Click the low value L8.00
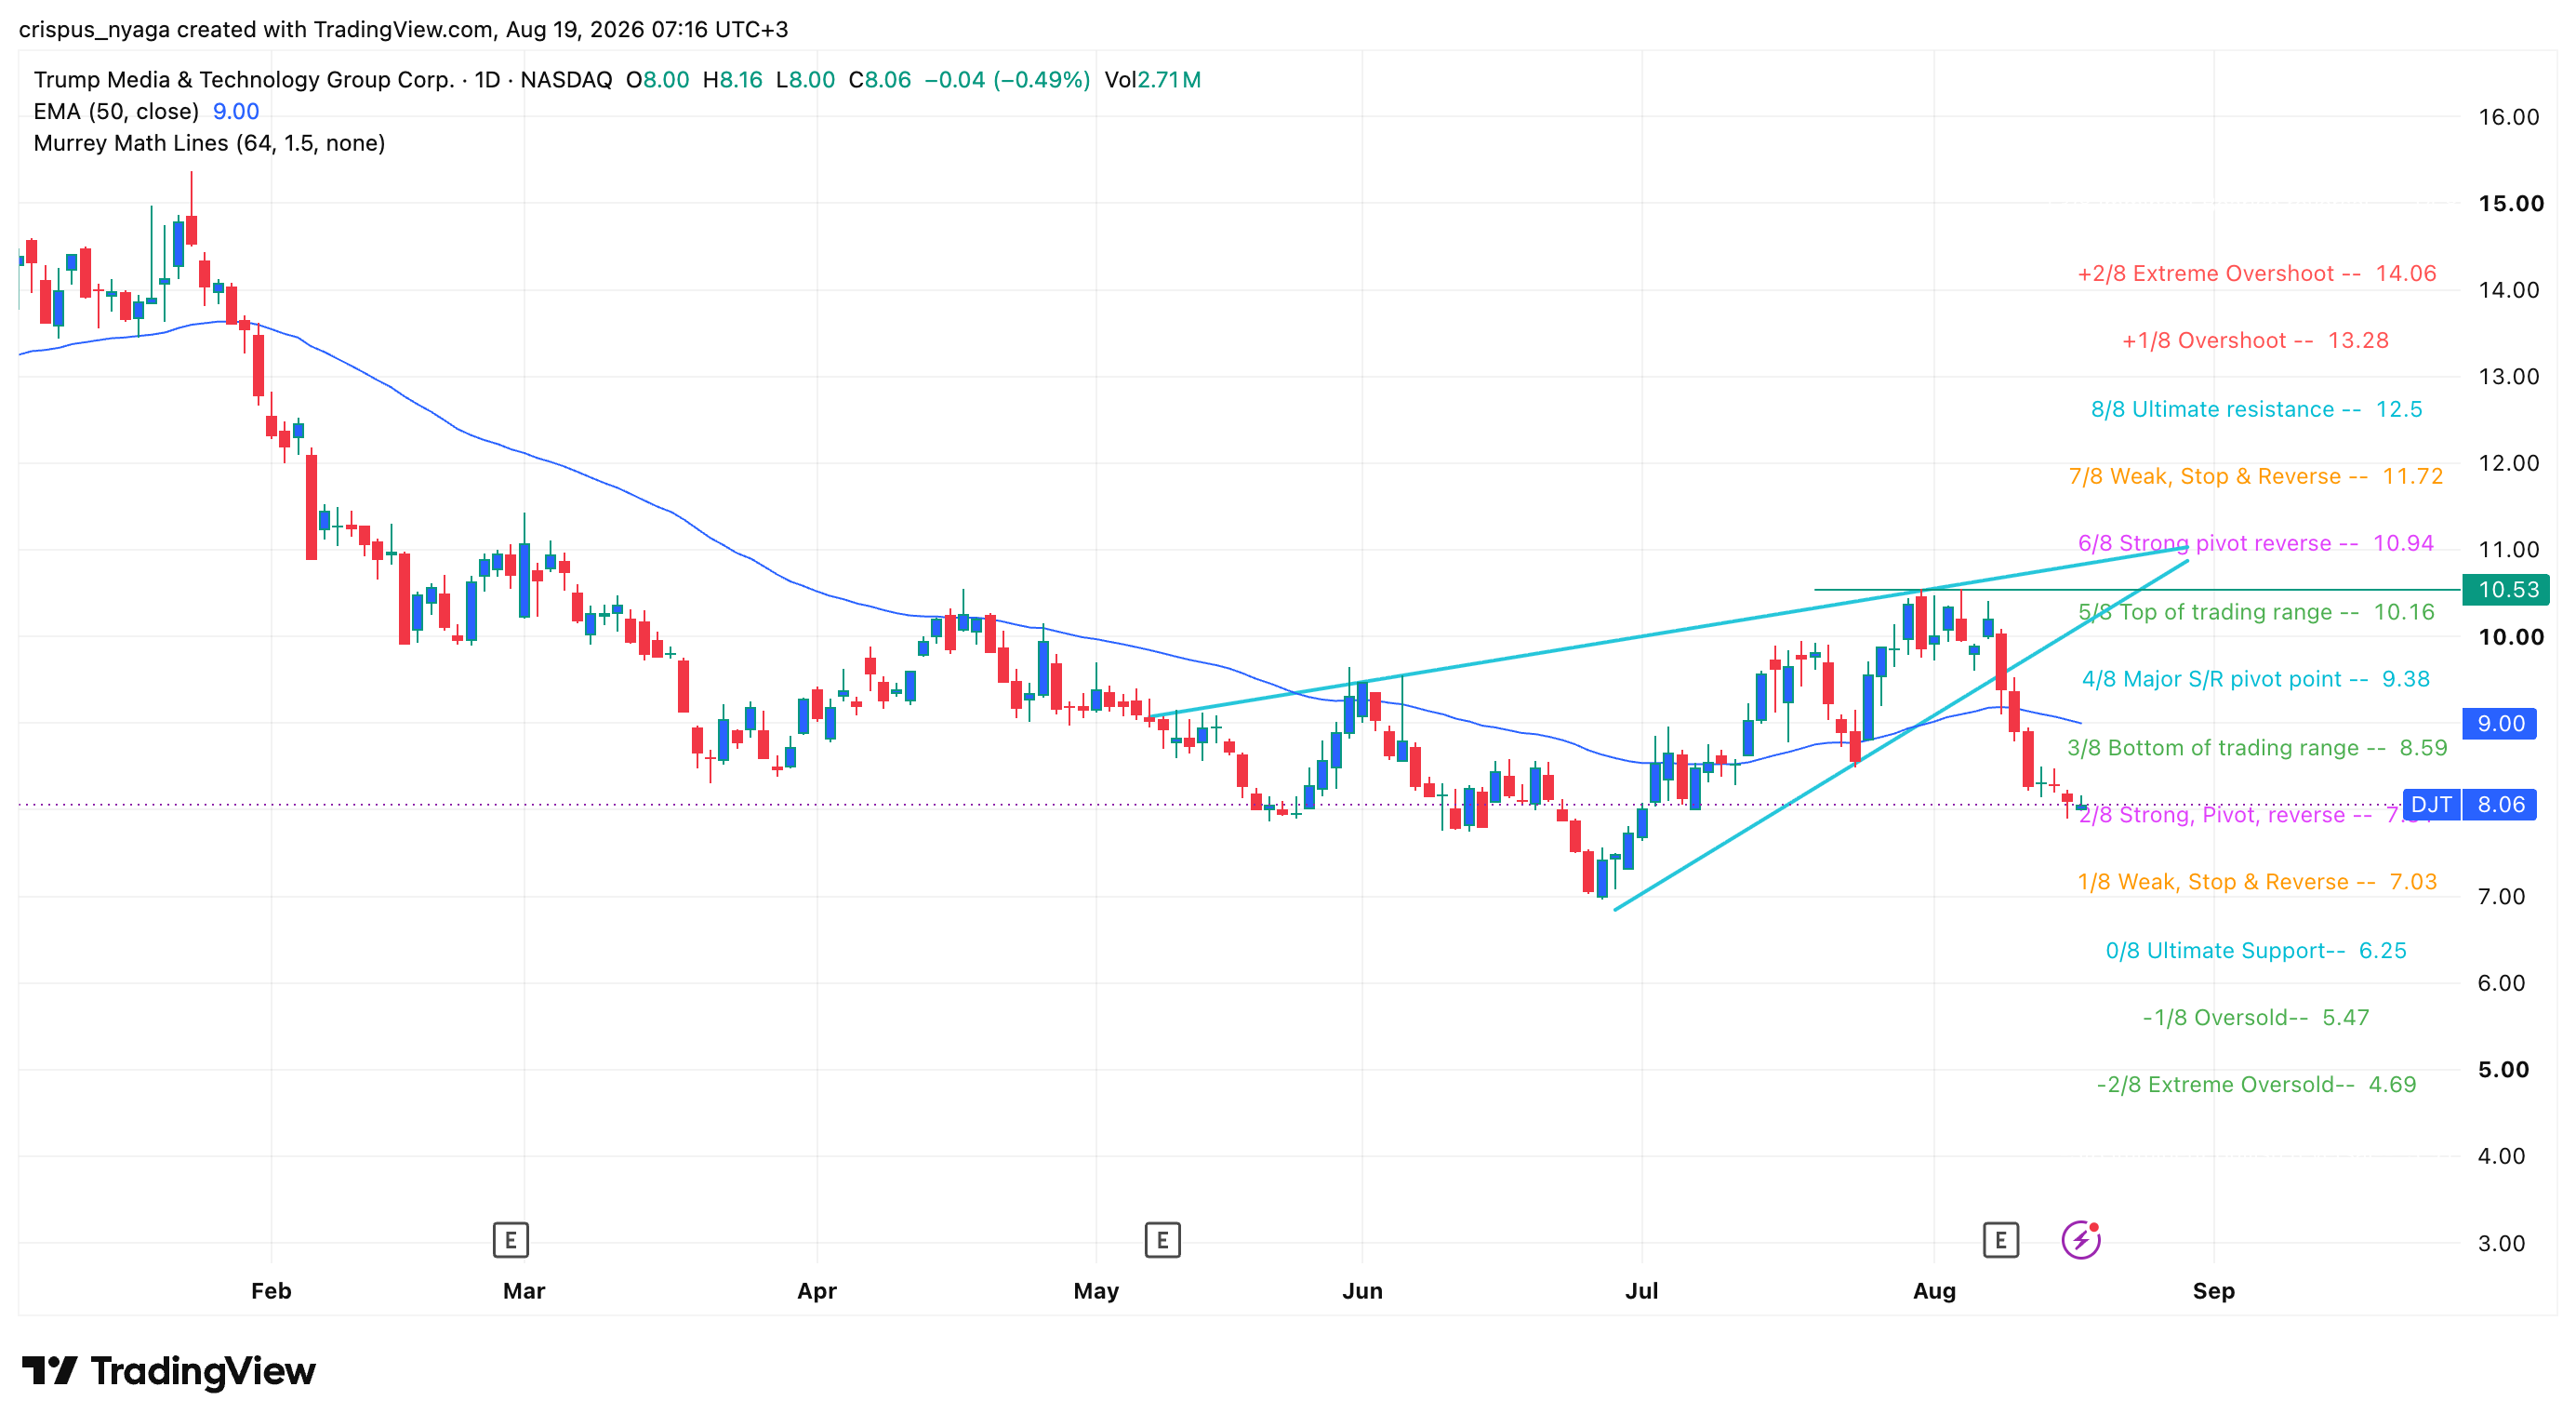2576x1427 pixels. tap(805, 80)
